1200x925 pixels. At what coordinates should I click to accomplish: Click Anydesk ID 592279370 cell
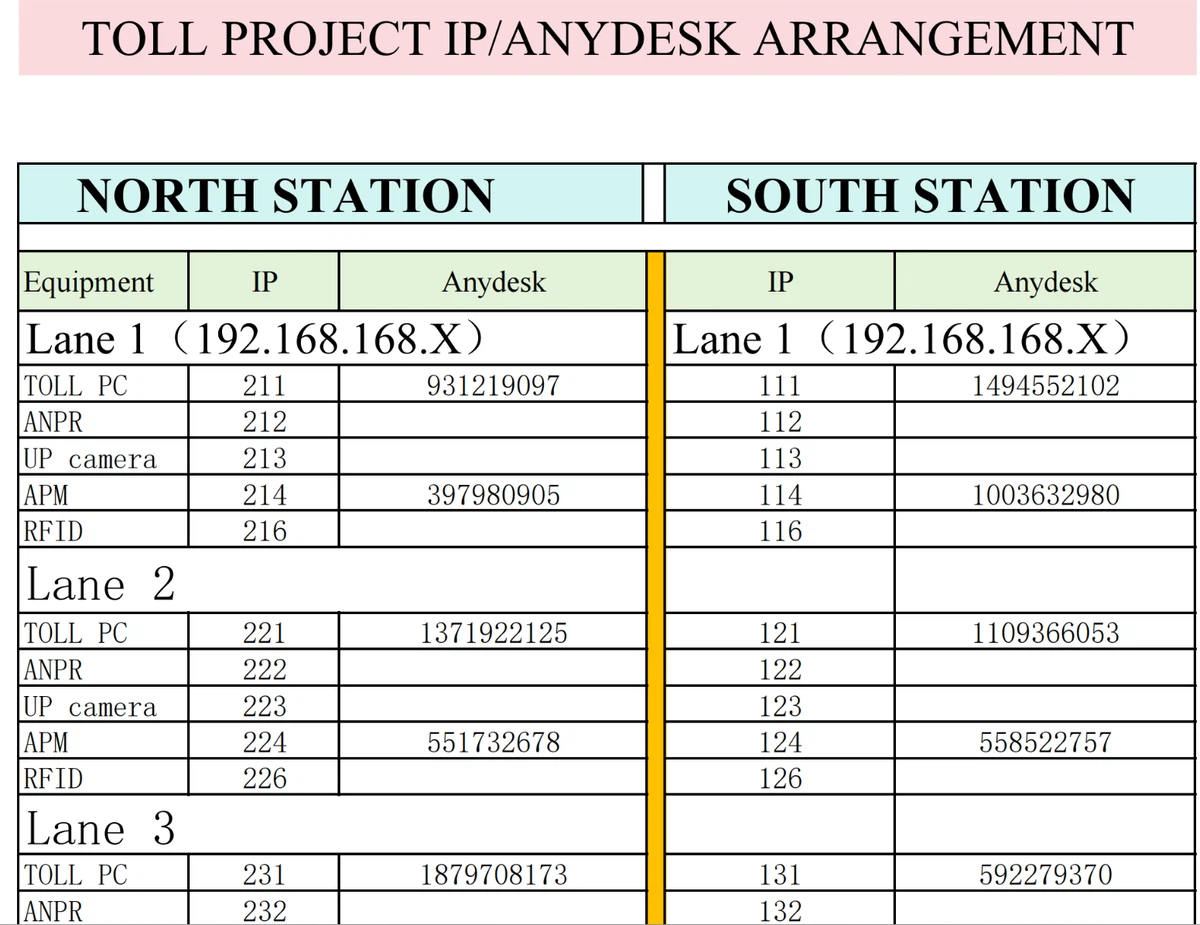(x=1046, y=876)
